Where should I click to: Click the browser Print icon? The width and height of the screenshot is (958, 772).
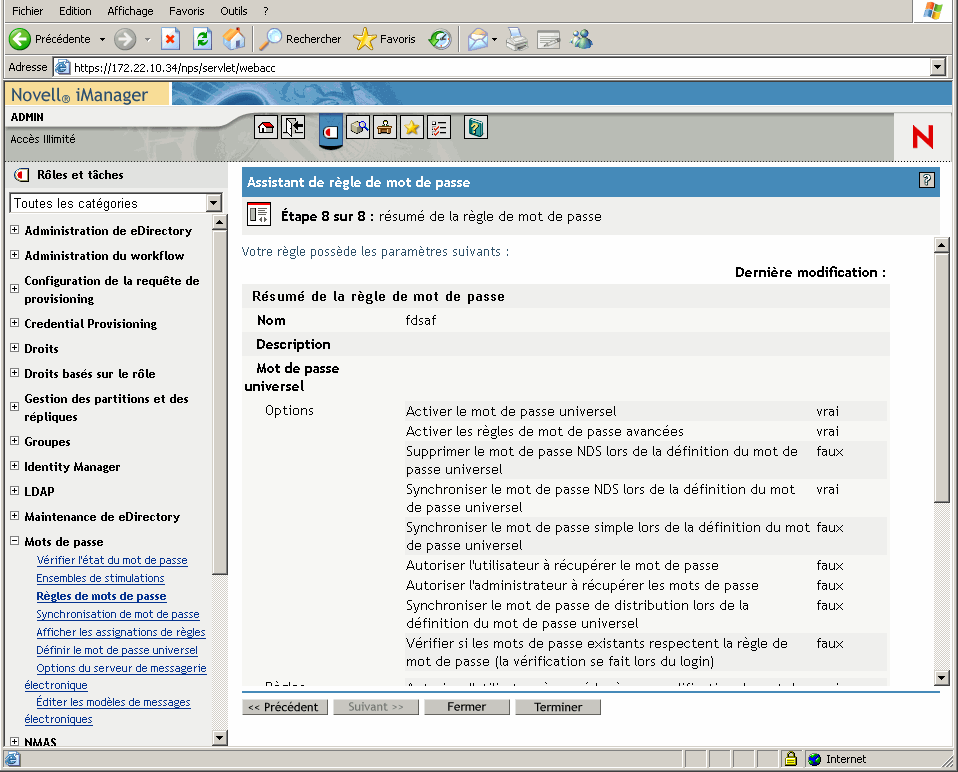pos(516,39)
